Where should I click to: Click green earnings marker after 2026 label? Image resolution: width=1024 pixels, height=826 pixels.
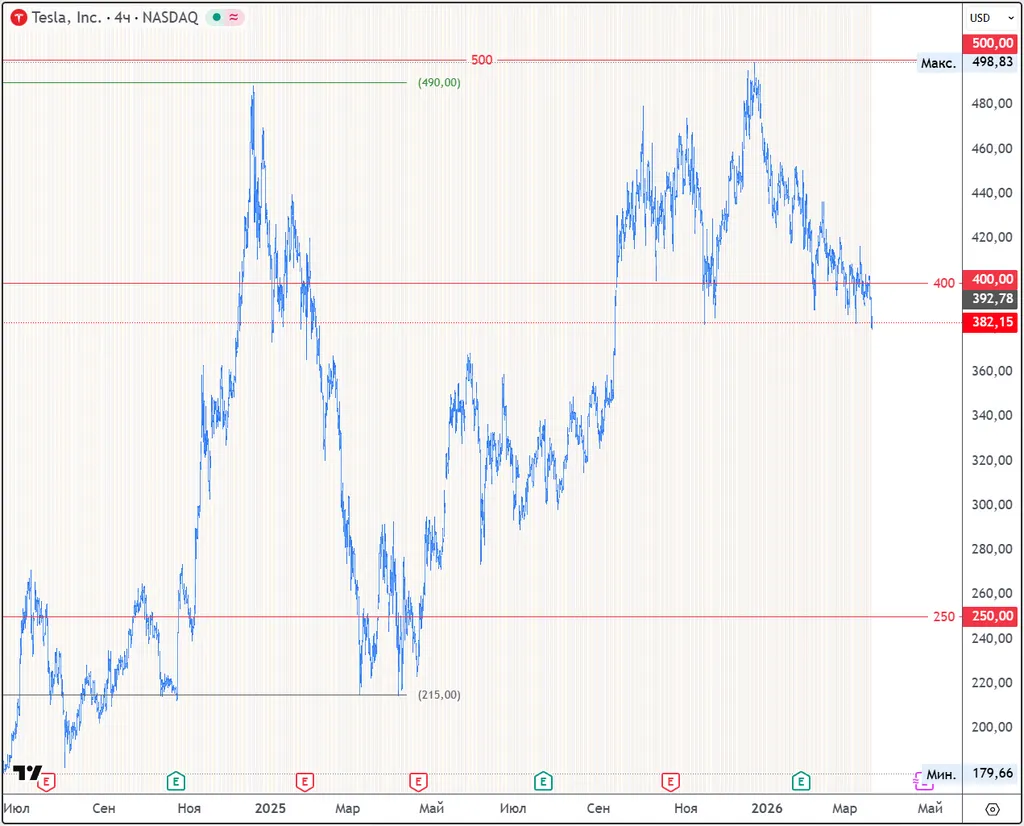[x=801, y=780]
